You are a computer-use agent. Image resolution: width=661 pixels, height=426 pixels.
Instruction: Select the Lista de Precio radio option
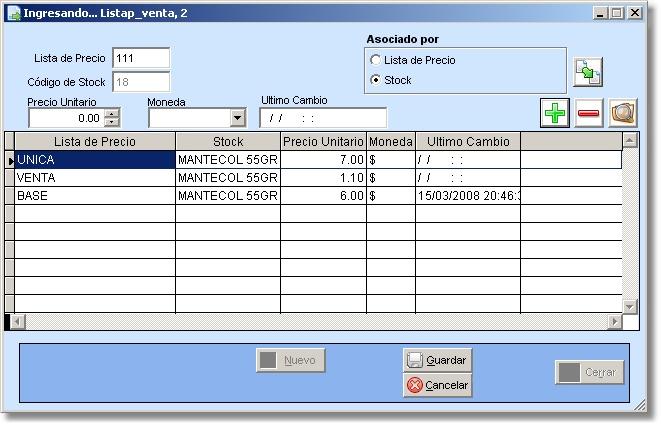click(x=376, y=60)
